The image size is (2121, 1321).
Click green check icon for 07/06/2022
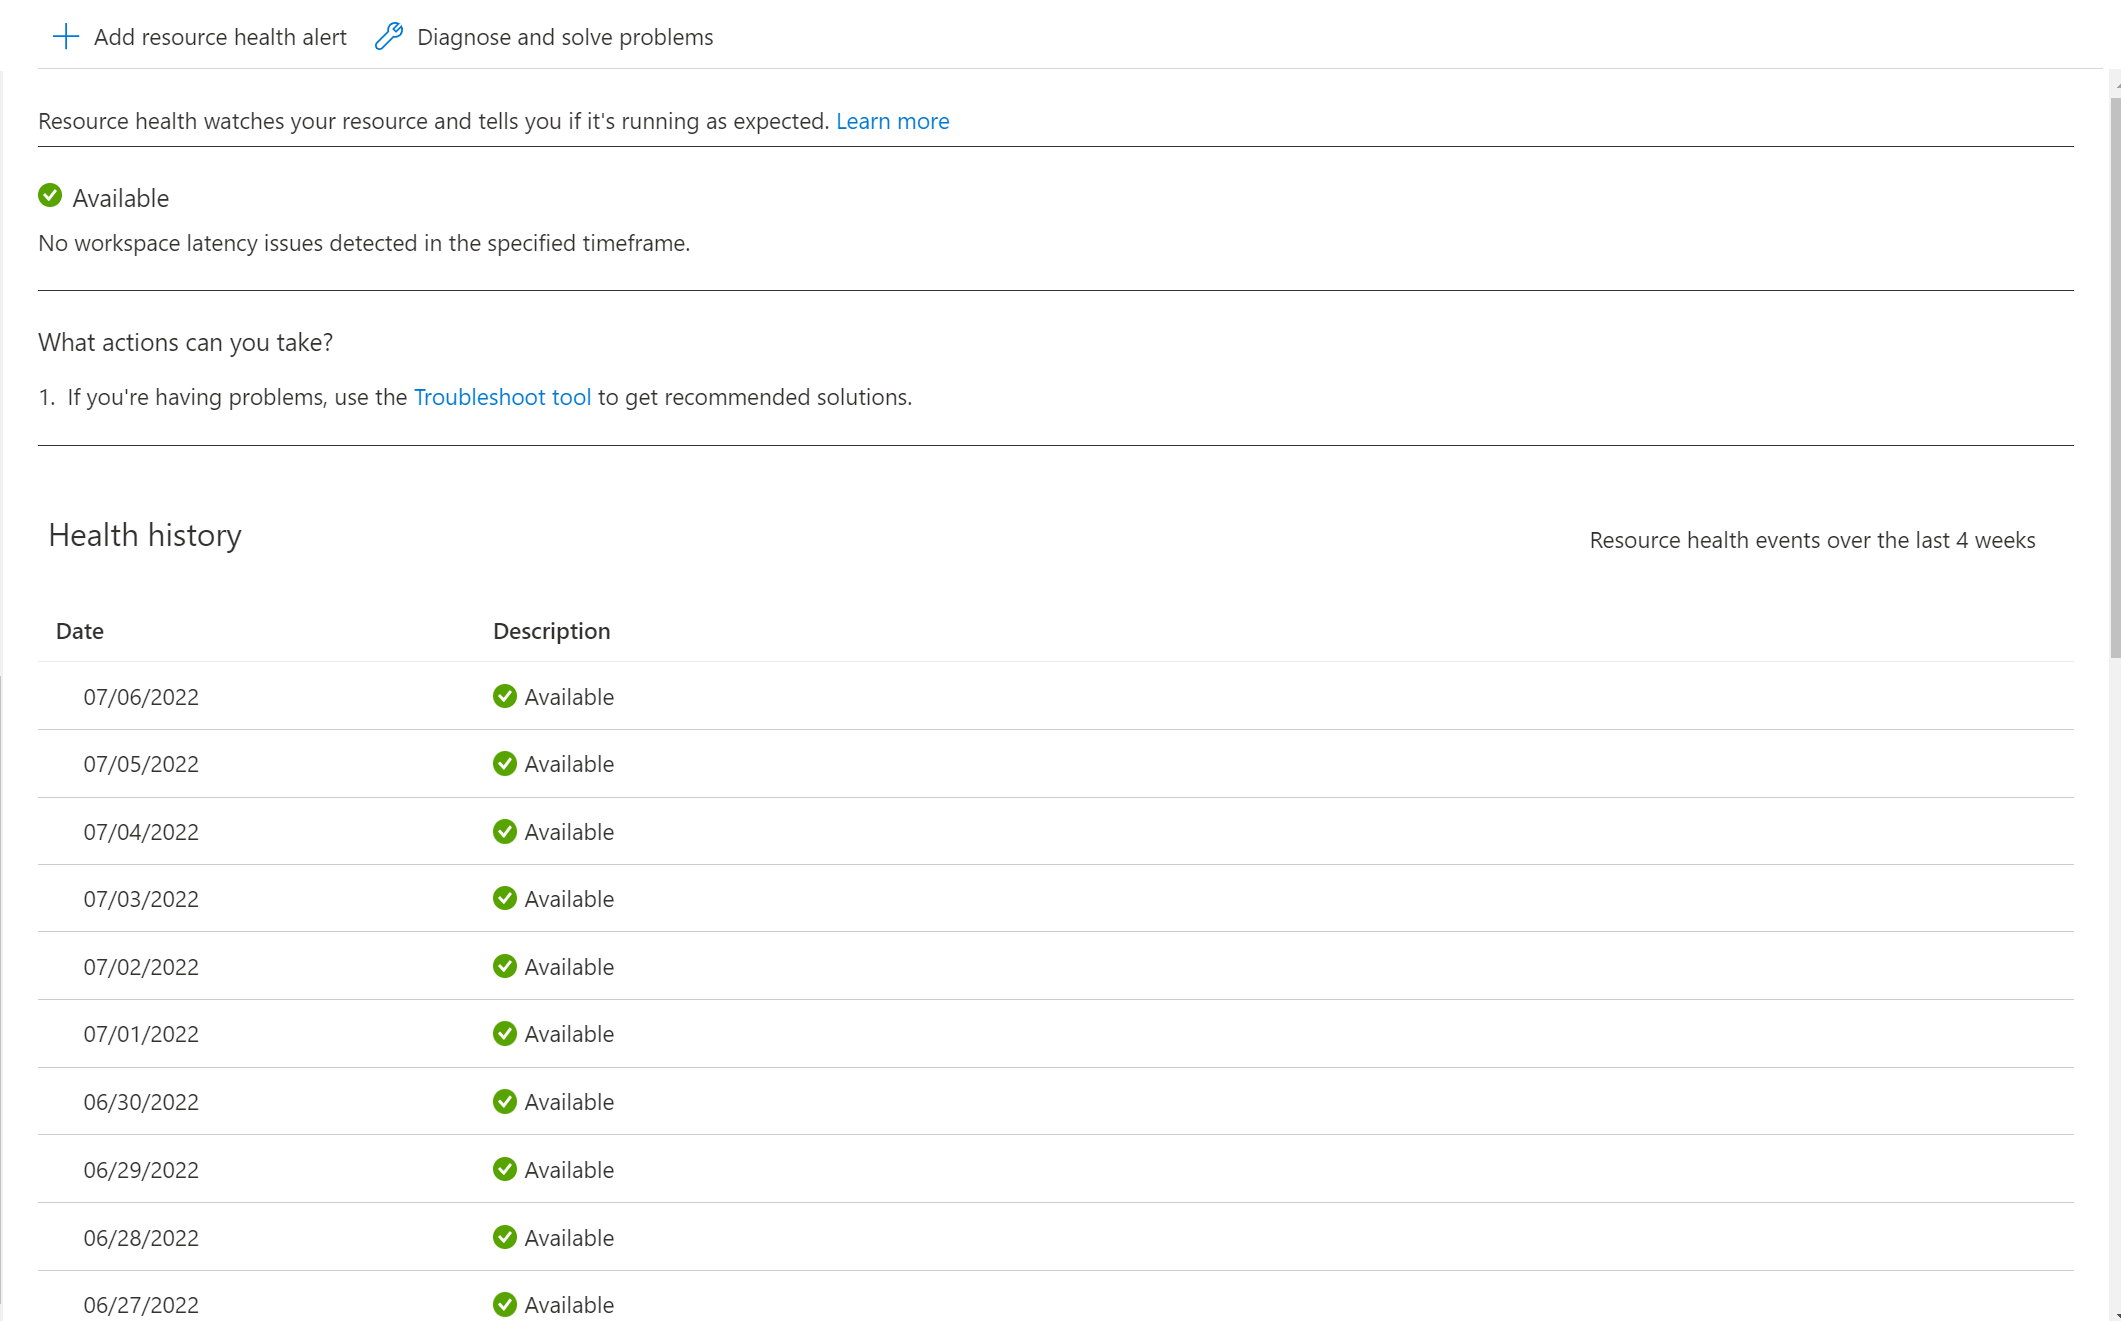(x=505, y=696)
